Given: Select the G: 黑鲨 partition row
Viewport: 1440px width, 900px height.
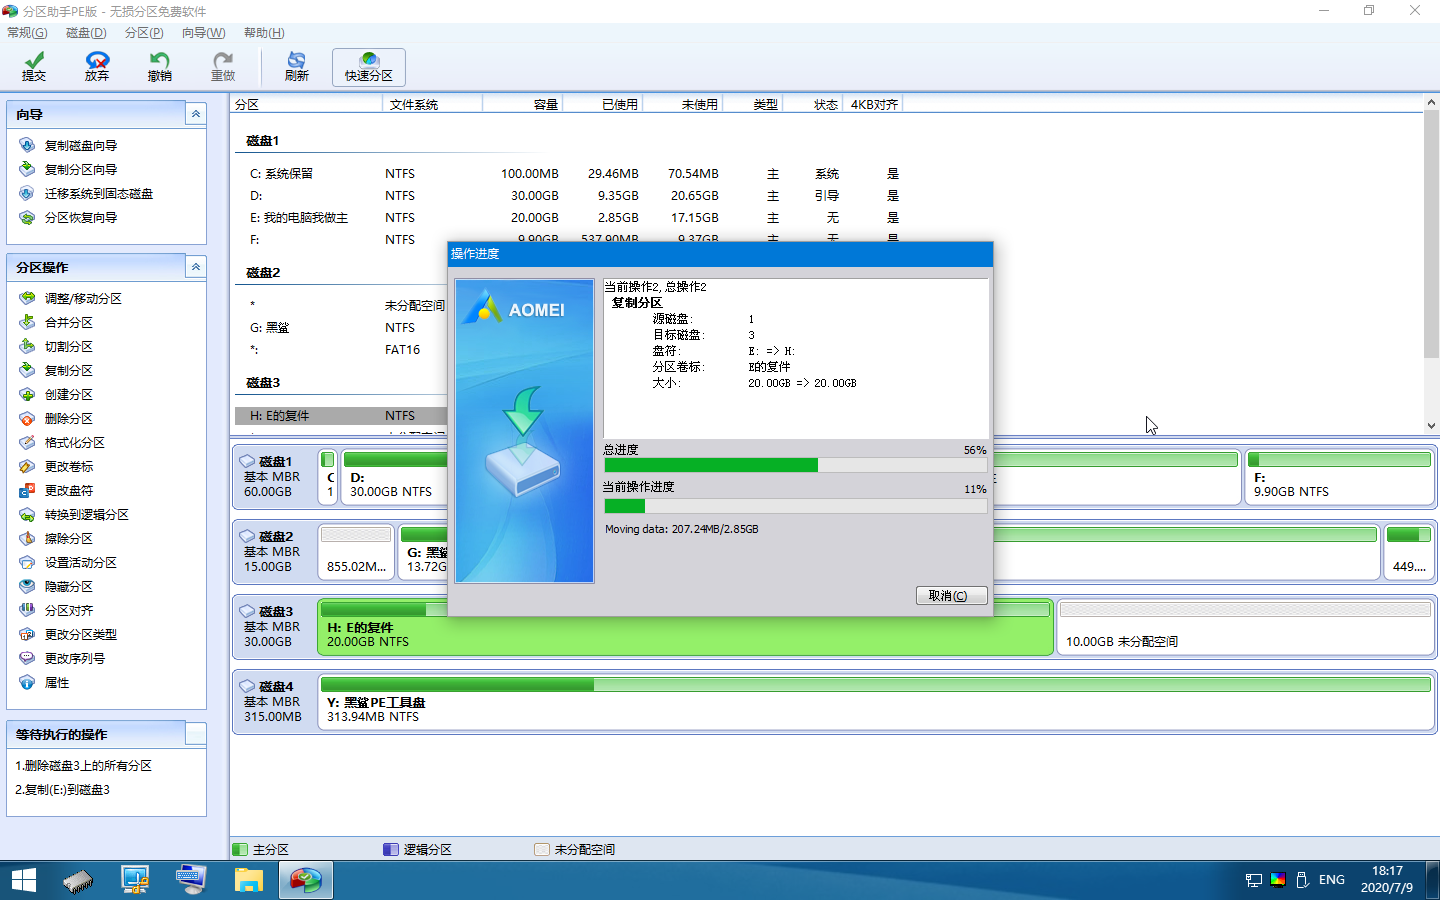Looking at the screenshot, I should (341, 328).
